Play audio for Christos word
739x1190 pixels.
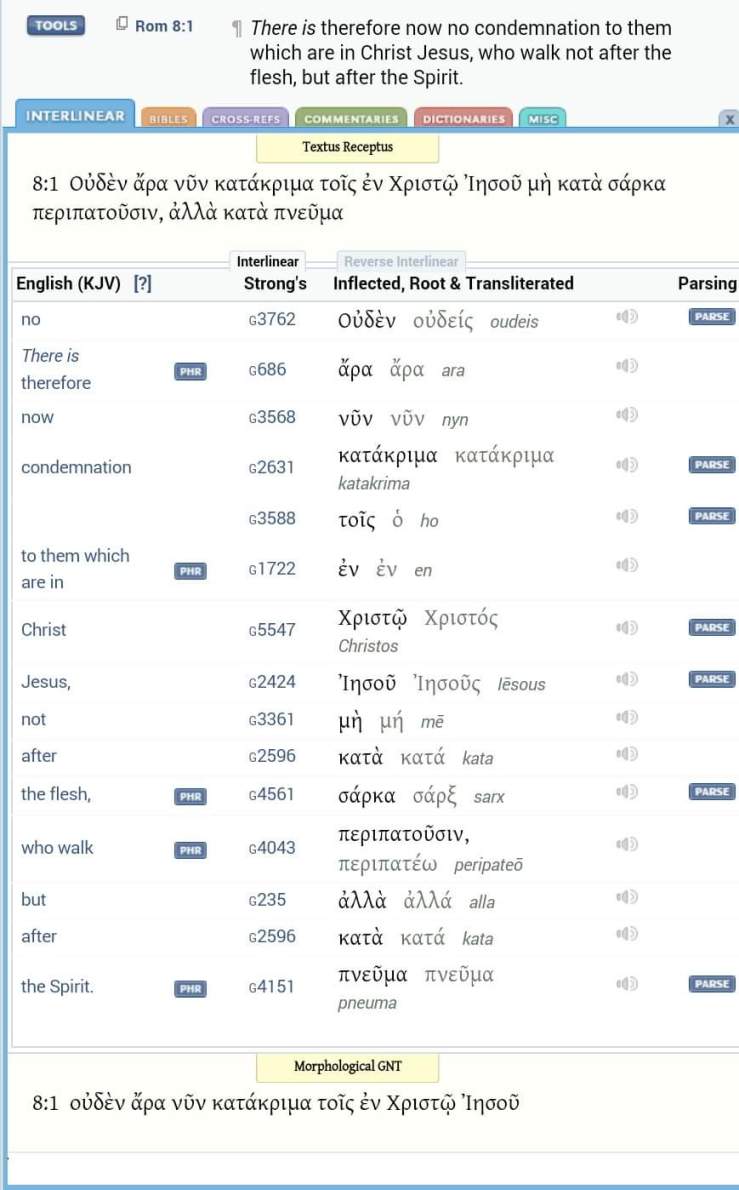(627, 628)
